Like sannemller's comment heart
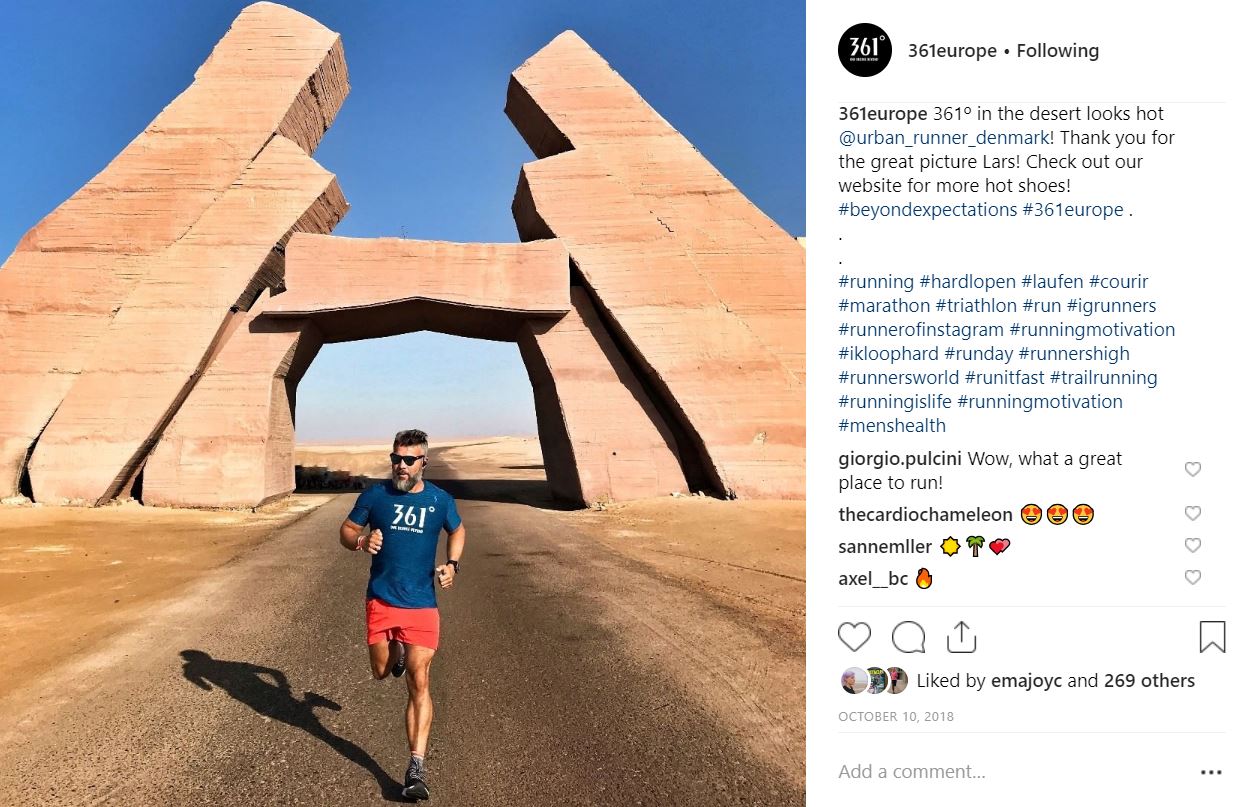 pos(1192,545)
